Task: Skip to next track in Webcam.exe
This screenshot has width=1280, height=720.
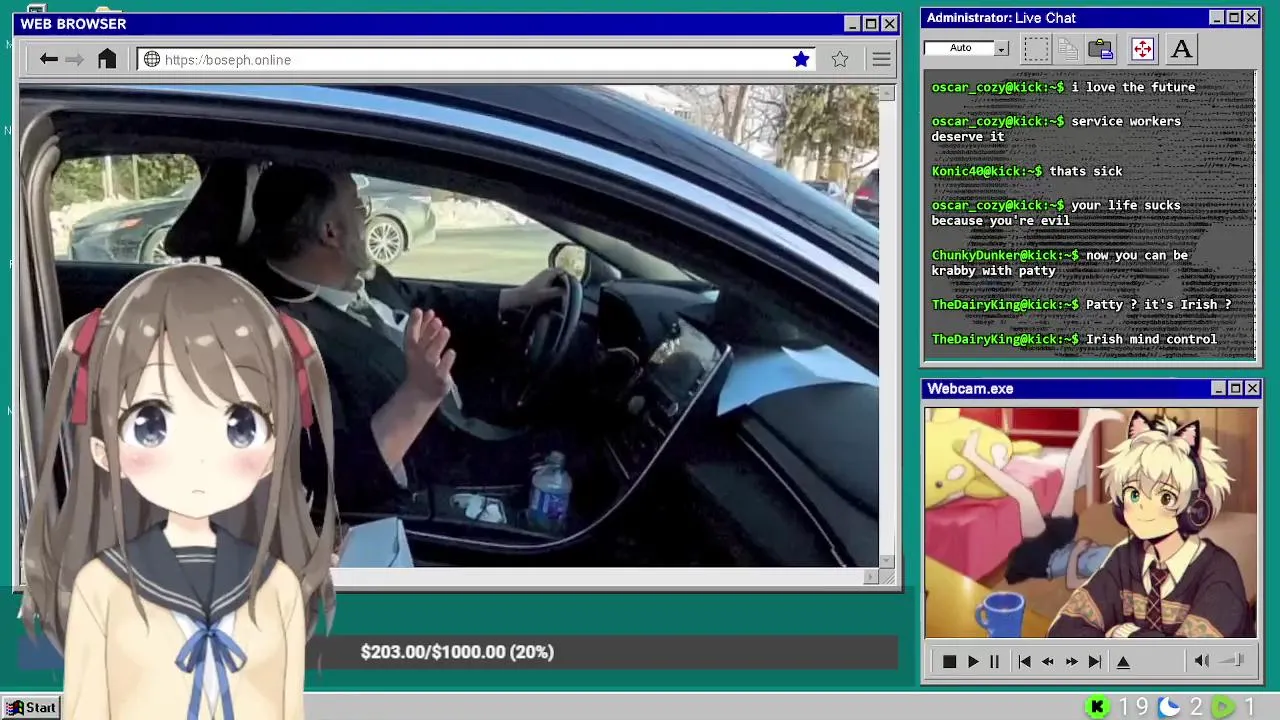Action: point(1095,661)
